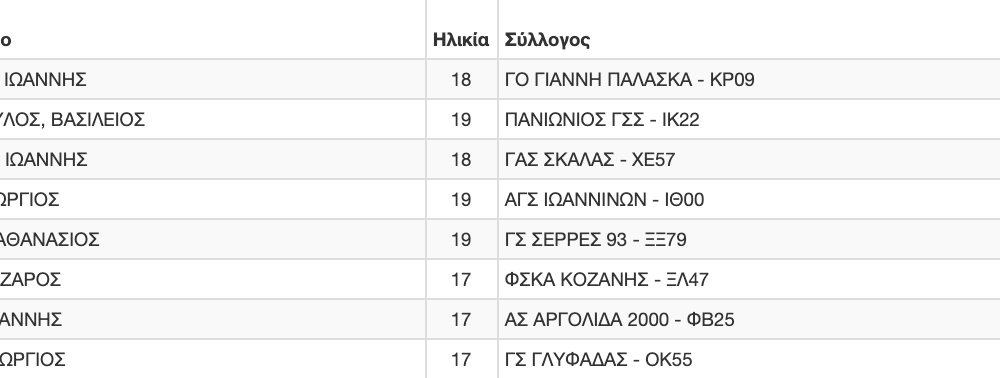Image resolution: width=1000 pixels, height=378 pixels.
Task: Click age 17 in ΓΛΥΦΑΔΑΣ row
Action: (461, 360)
